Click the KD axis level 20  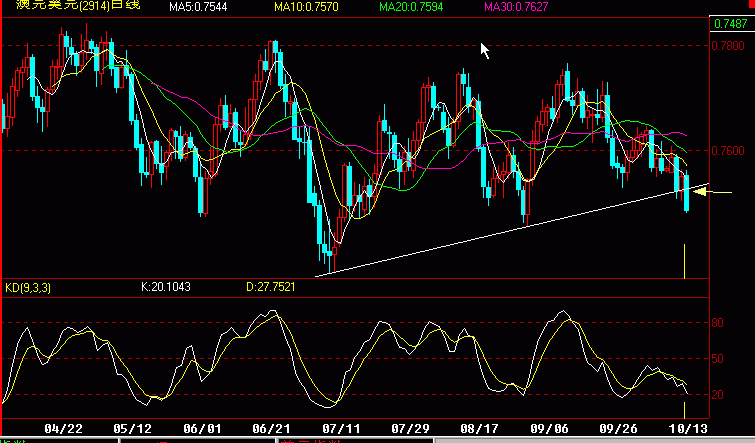[x=717, y=395]
